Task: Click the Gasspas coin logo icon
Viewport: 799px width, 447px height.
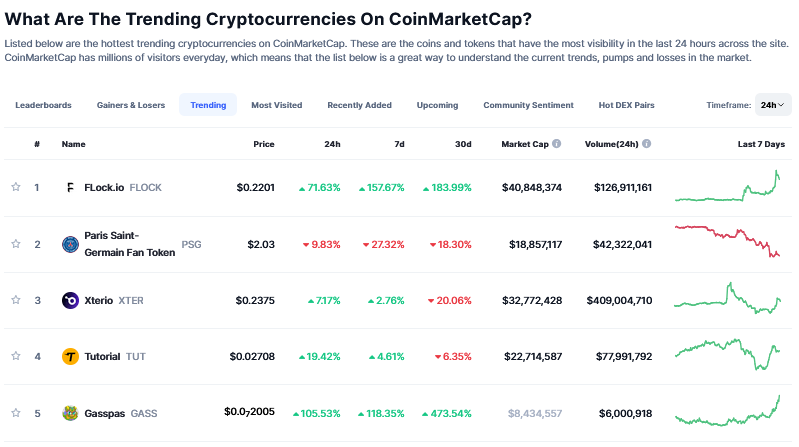Action: tap(70, 413)
